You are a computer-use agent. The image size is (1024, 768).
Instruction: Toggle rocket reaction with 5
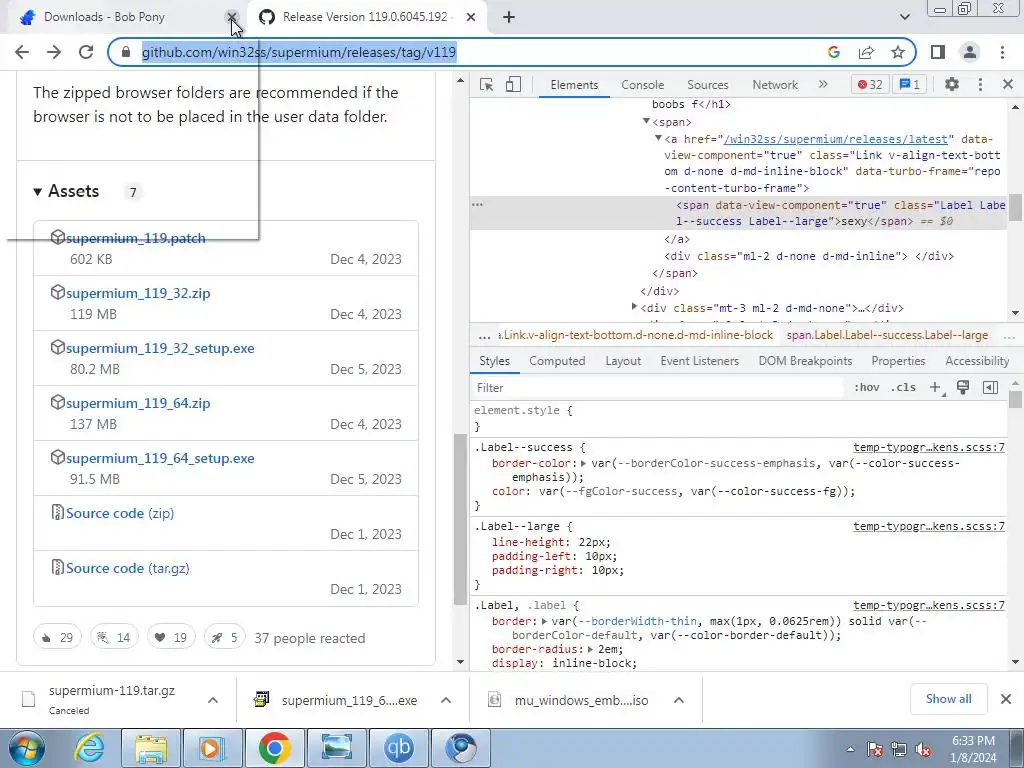pos(225,637)
